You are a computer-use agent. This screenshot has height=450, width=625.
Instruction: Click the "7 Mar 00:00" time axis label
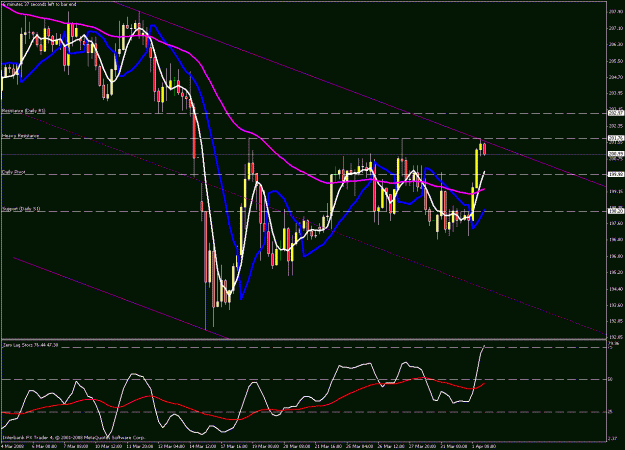point(75,446)
